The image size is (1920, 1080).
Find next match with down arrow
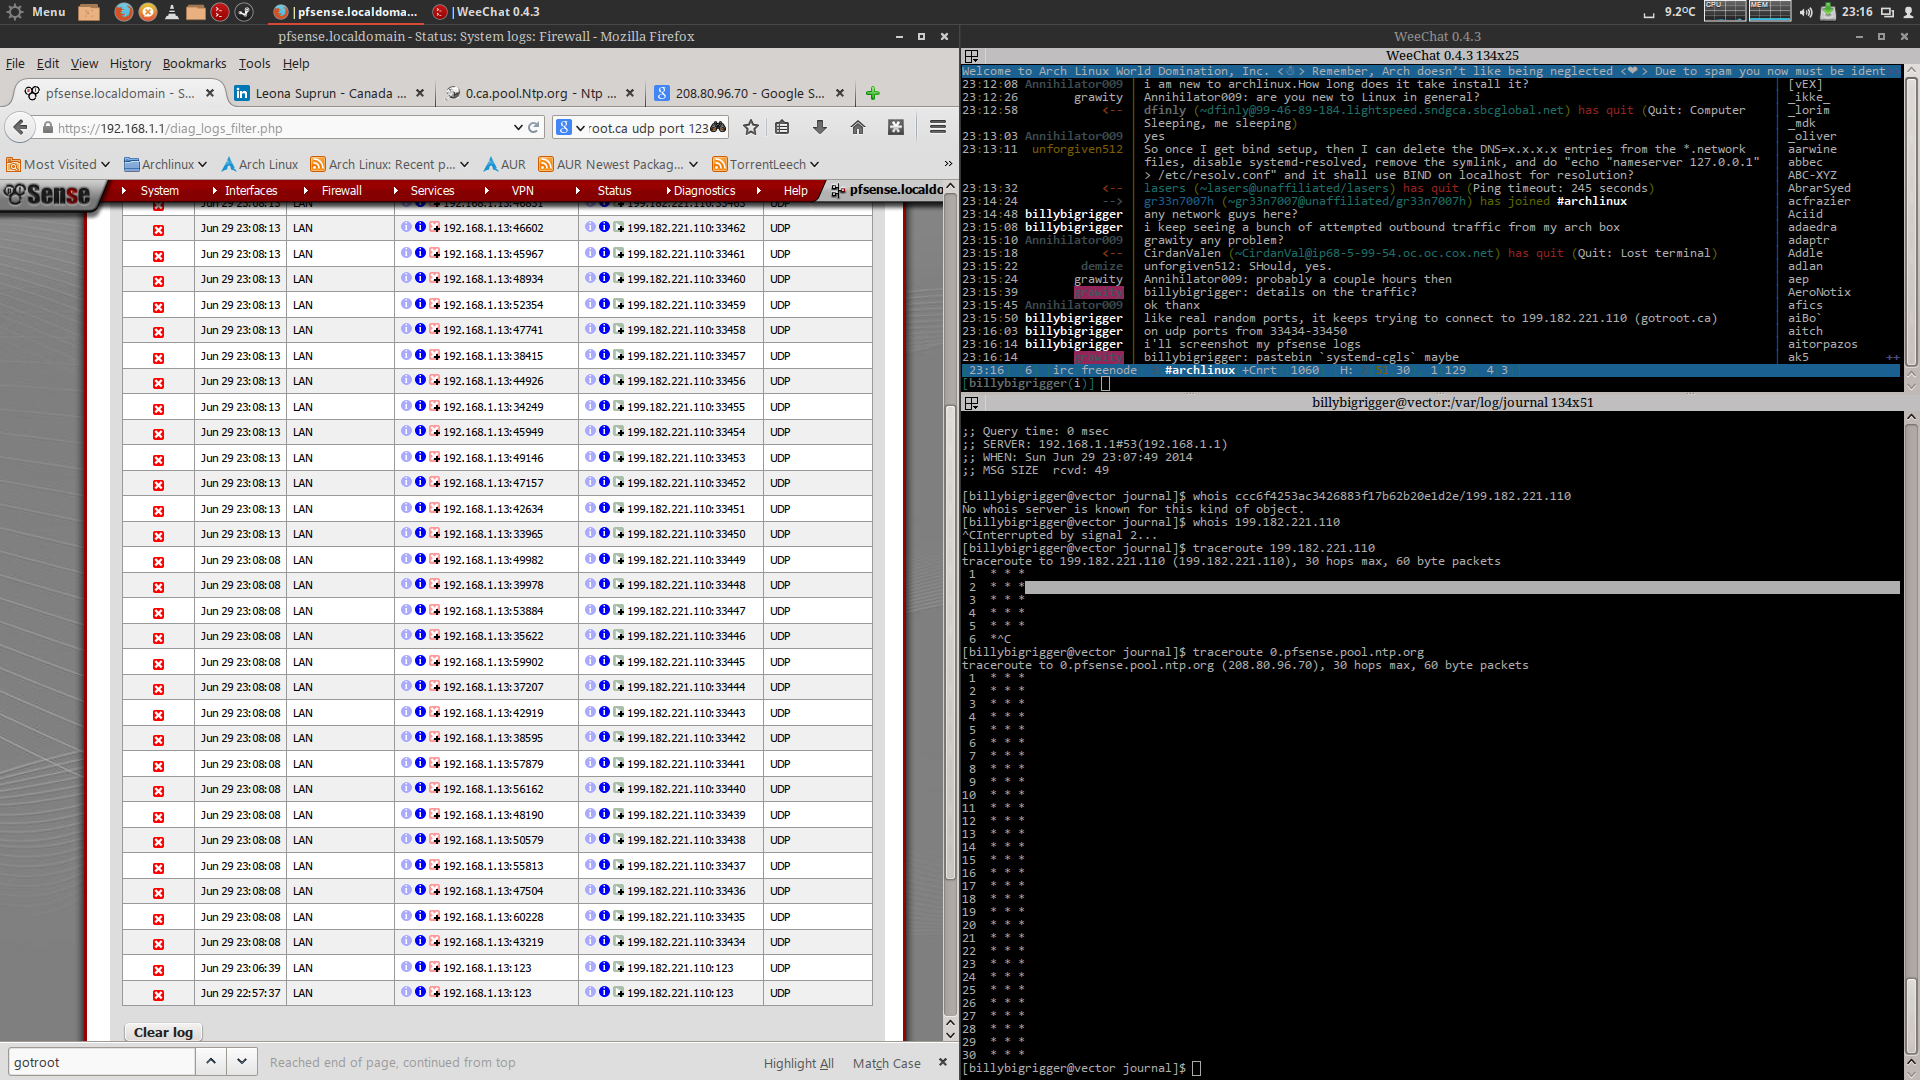242,1062
